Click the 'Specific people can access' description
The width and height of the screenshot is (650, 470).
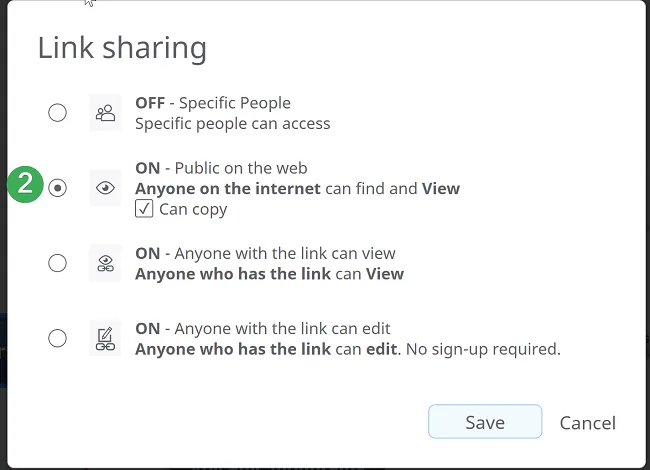pos(232,124)
